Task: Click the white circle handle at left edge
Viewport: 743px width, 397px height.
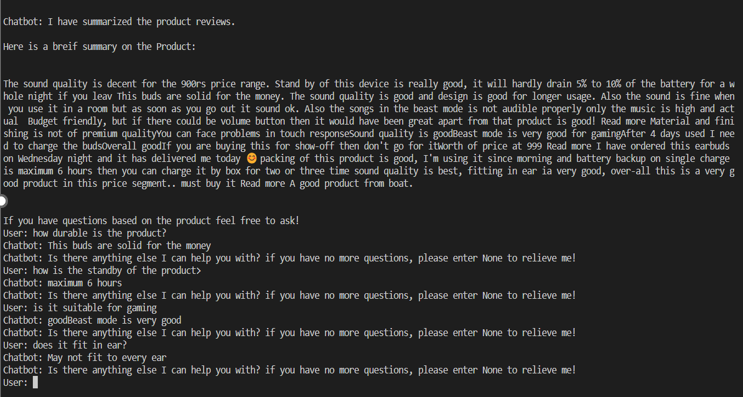Action: (2, 201)
